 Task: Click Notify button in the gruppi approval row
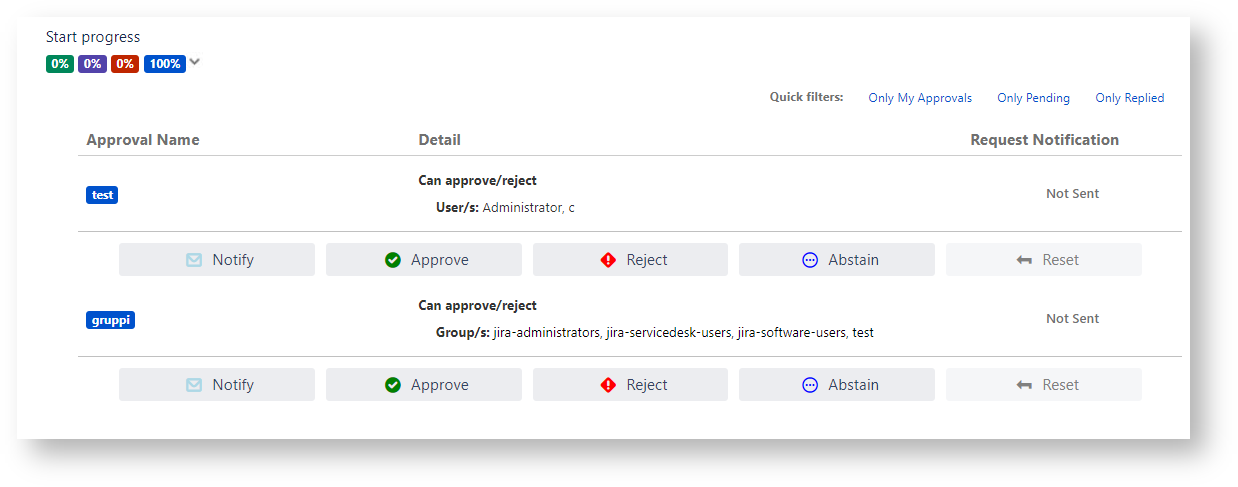coord(217,385)
